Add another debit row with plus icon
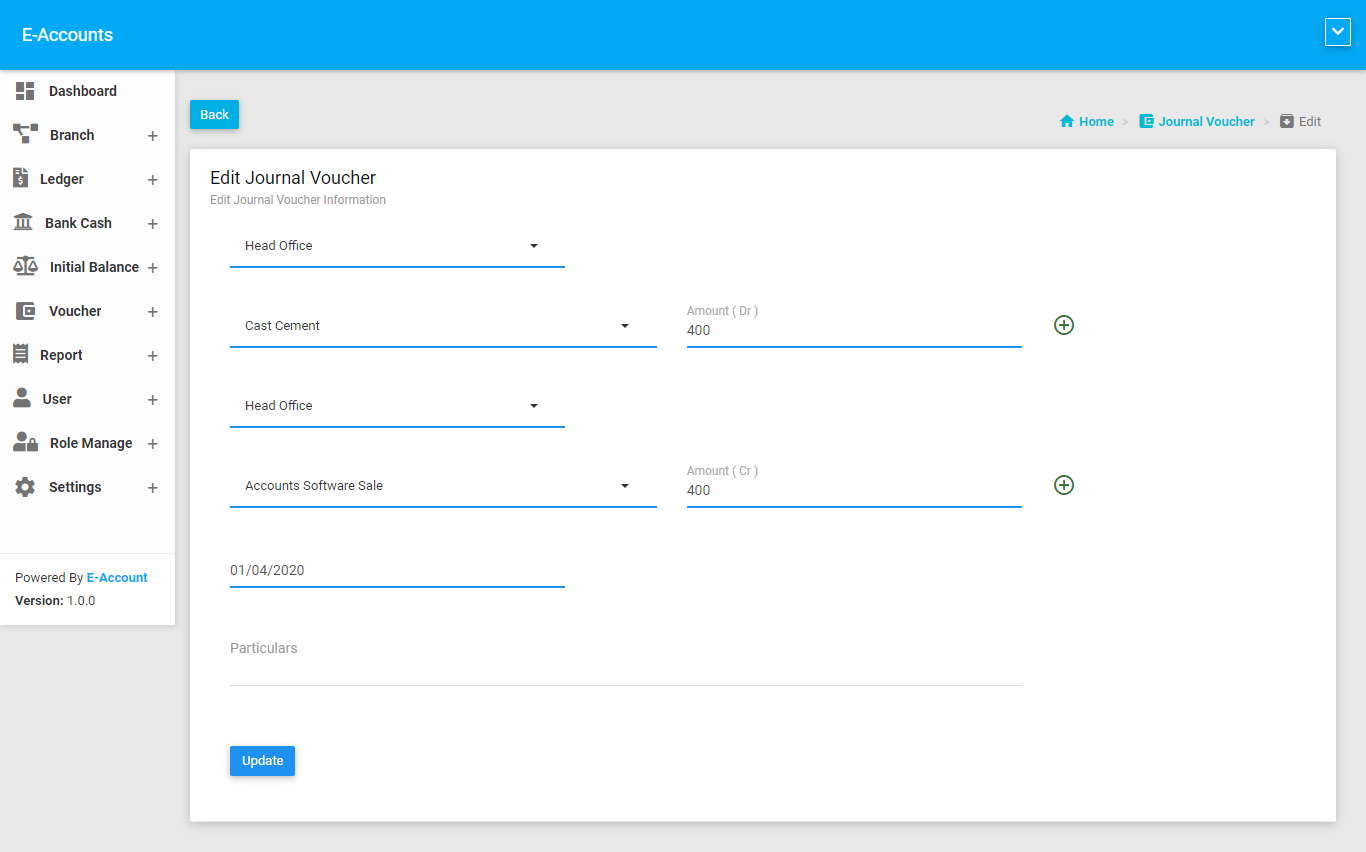Viewport: 1366px width, 852px height. pyautogui.click(x=1064, y=325)
